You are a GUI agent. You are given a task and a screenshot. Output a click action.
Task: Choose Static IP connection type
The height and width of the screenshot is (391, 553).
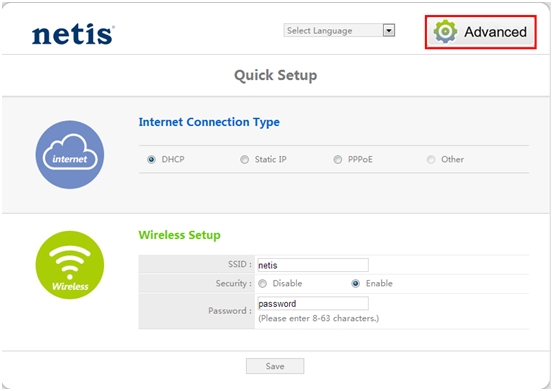point(244,160)
